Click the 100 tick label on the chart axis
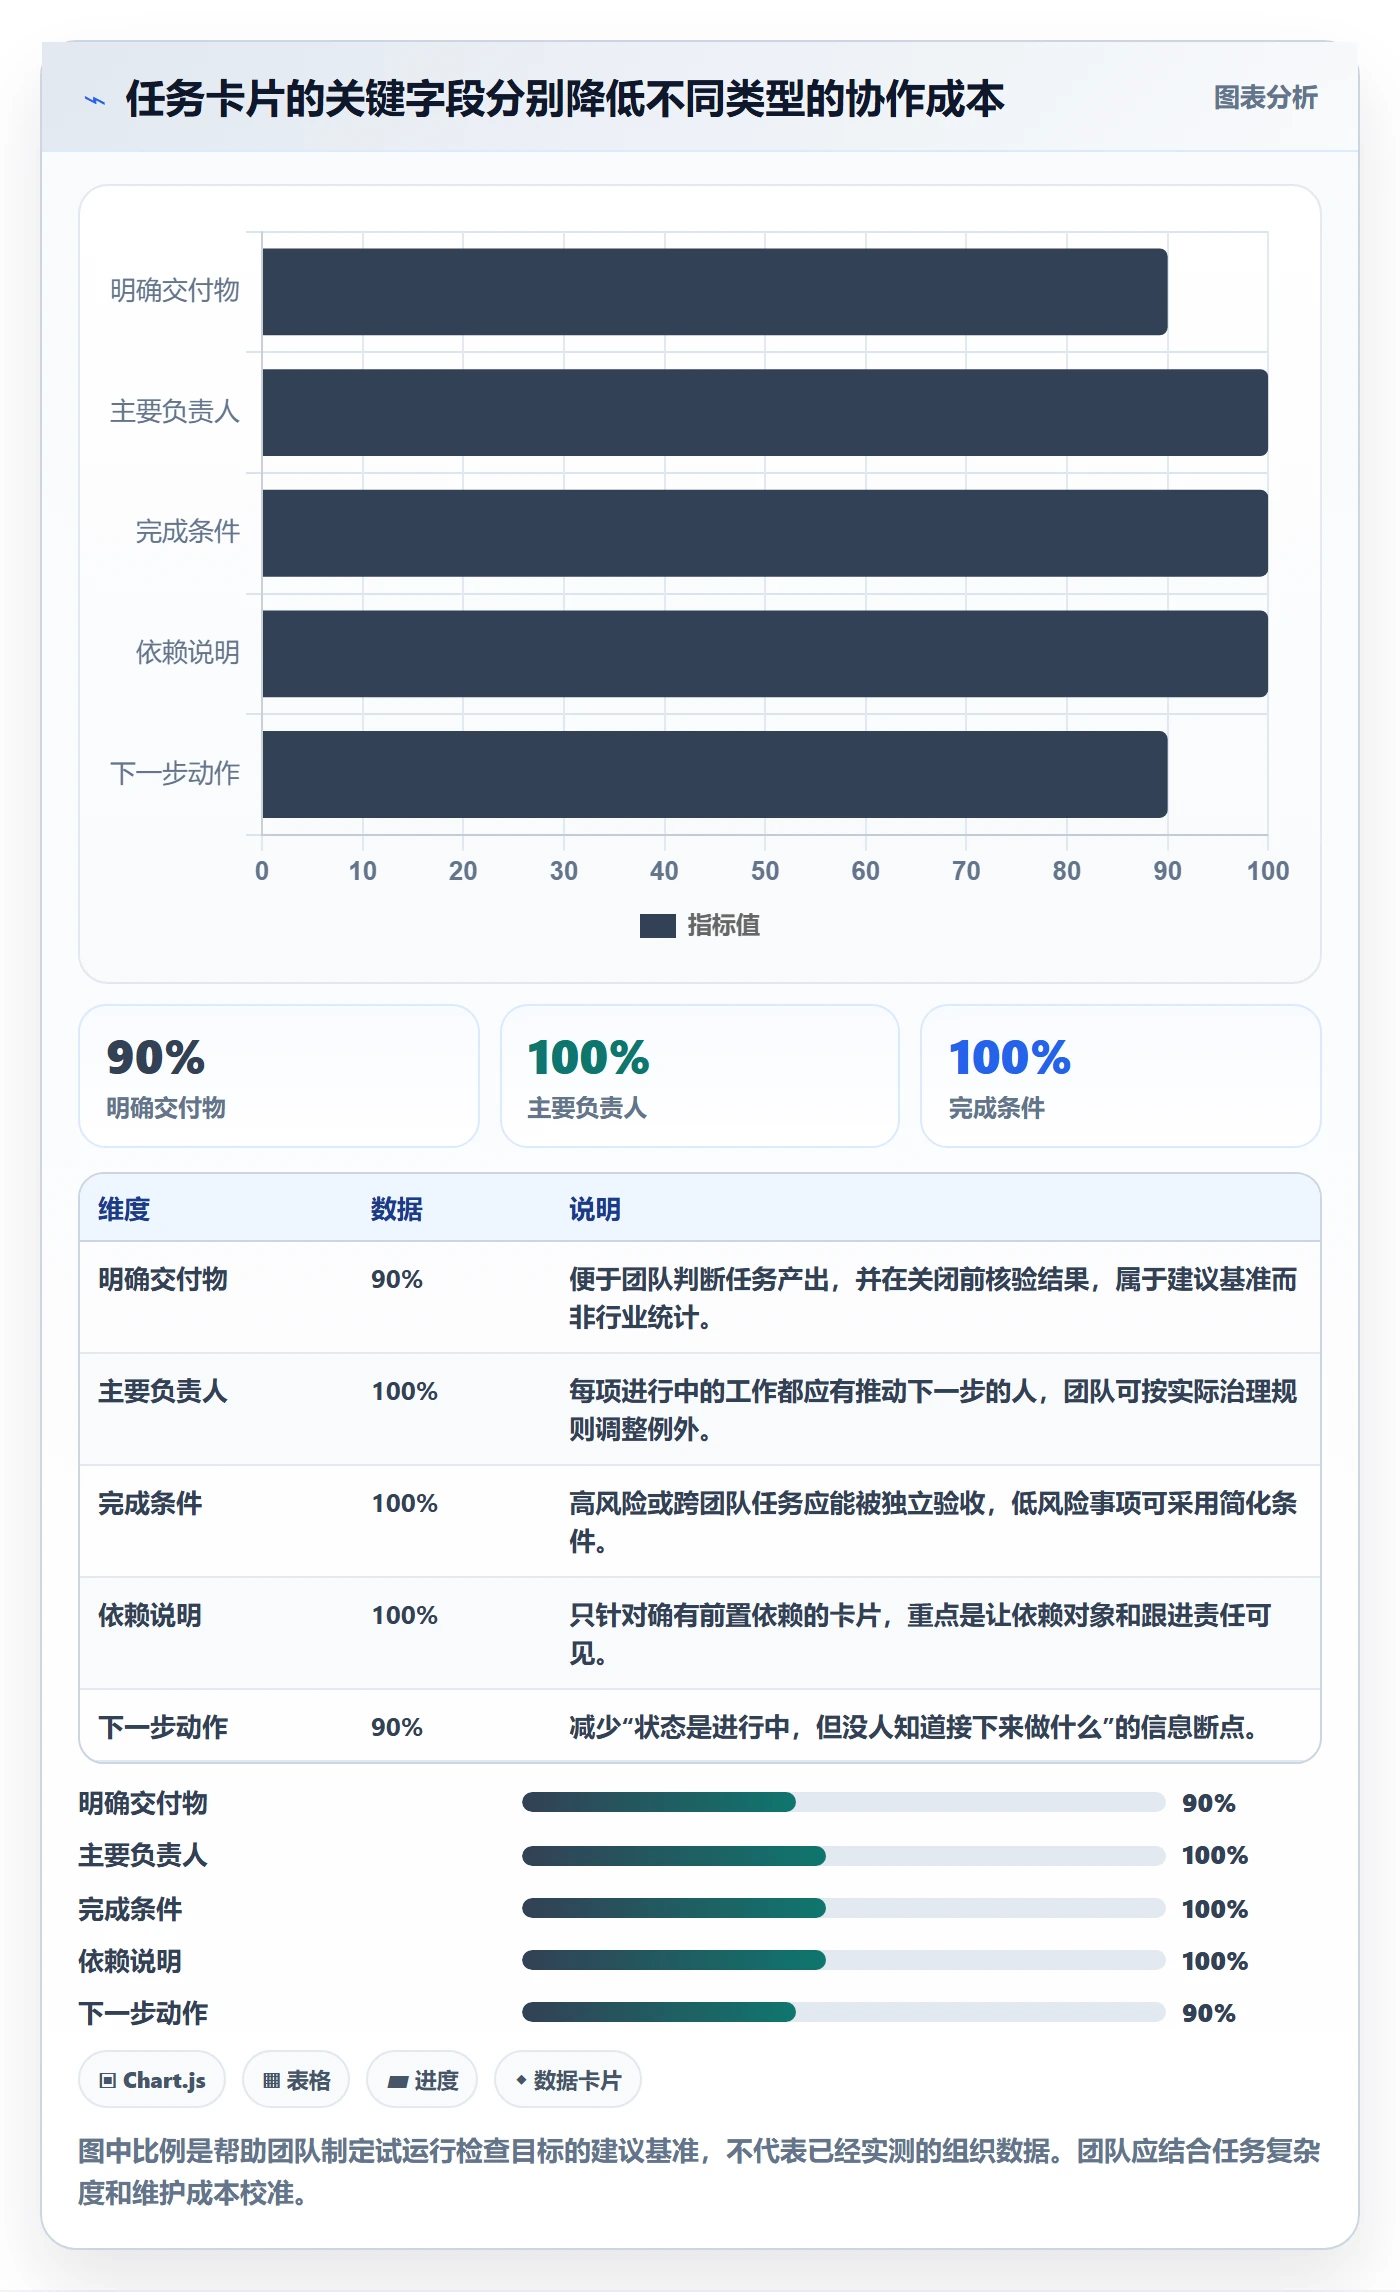The height and width of the screenshot is (2292, 1400). pyautogui.click(x=1268, y=871)
